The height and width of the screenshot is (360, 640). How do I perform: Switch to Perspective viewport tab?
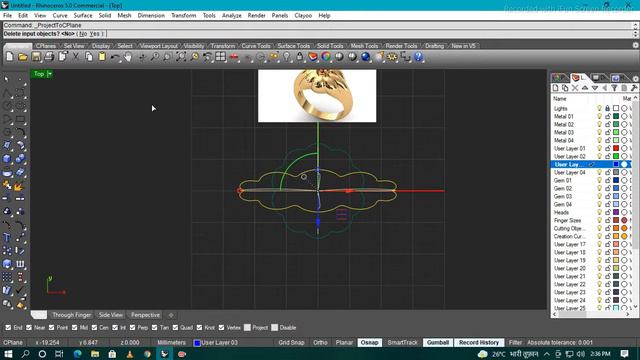coord(145,315)
